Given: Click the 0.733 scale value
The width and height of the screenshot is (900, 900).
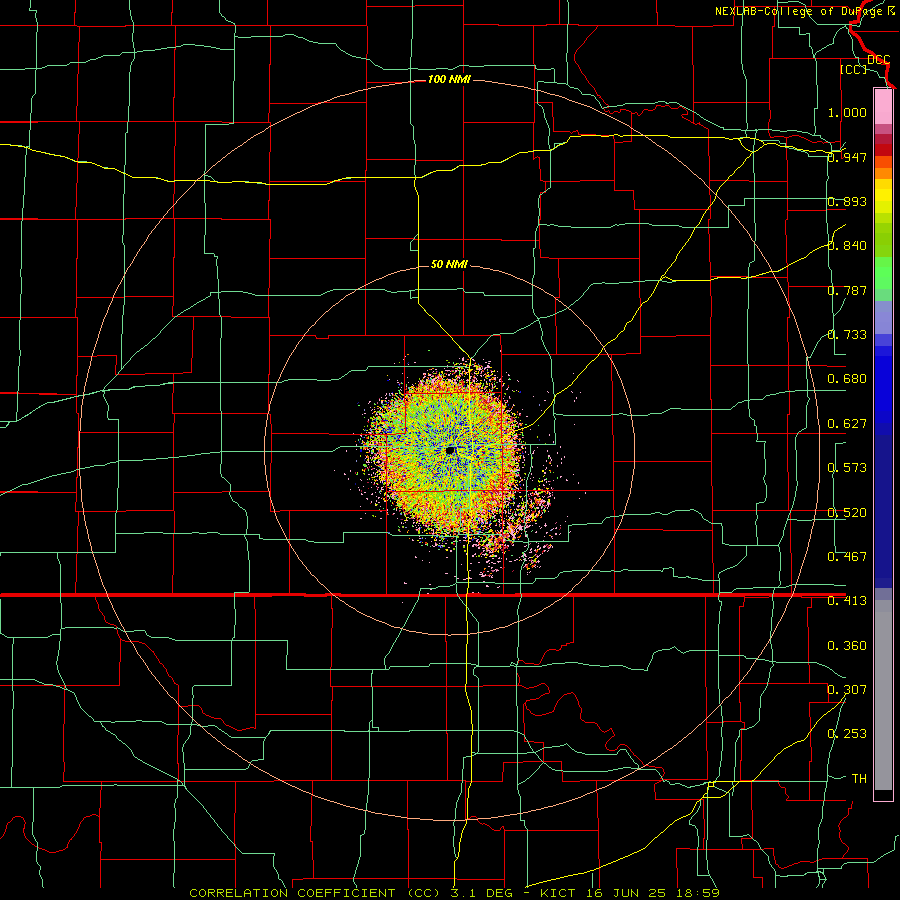Looking at the screenshot, I should [847, 335].
